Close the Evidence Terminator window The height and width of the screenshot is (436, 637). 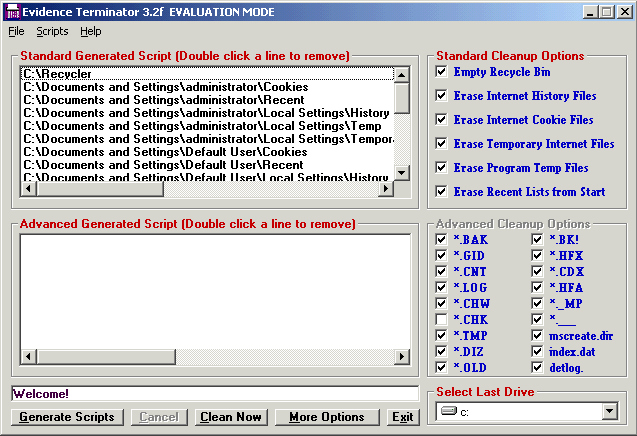[624, 12]
